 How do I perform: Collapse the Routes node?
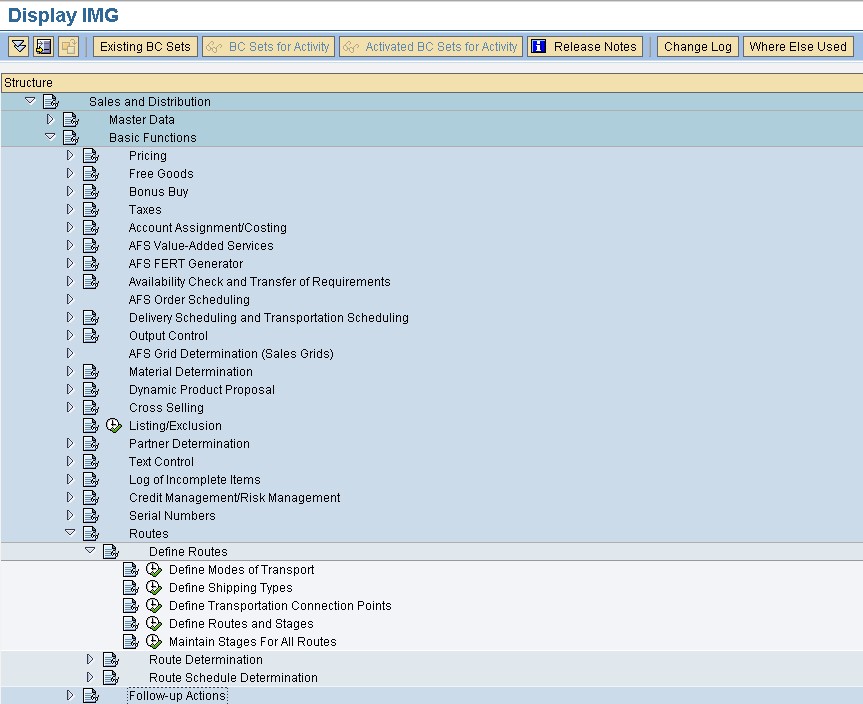click(x=70, y=533)
